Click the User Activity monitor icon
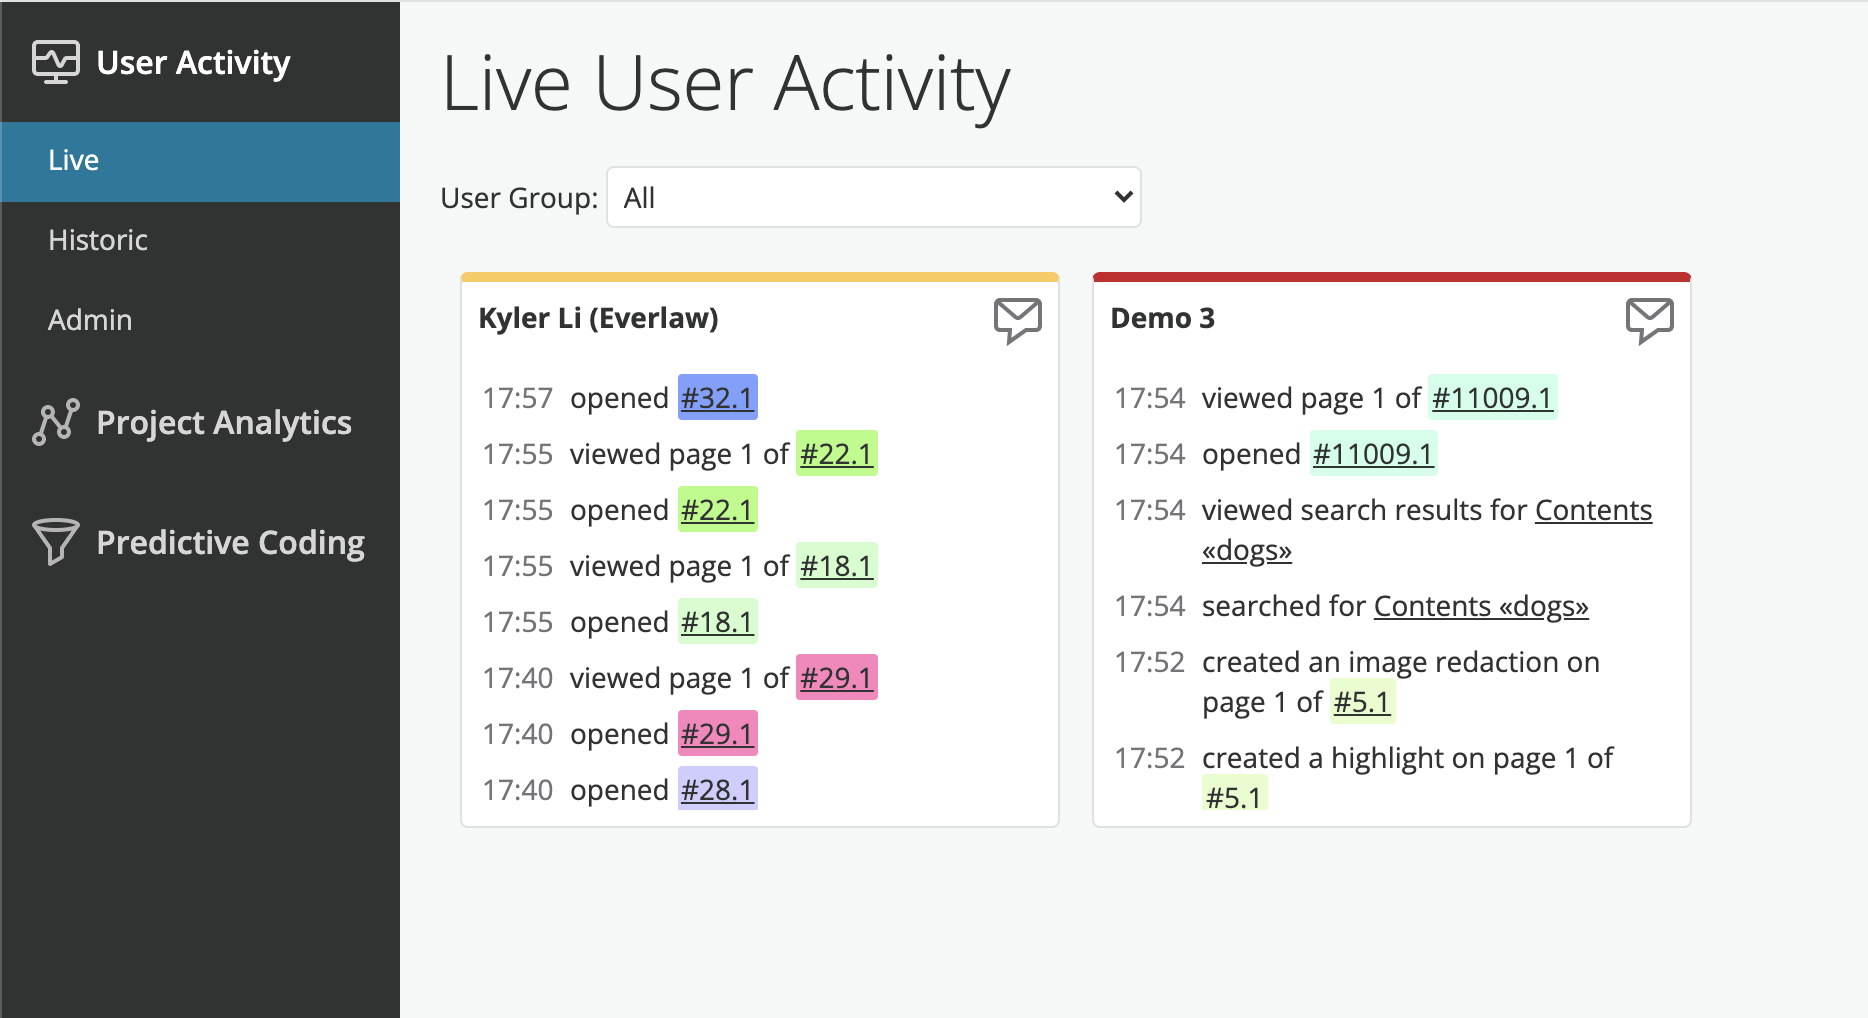 [55, 61]
